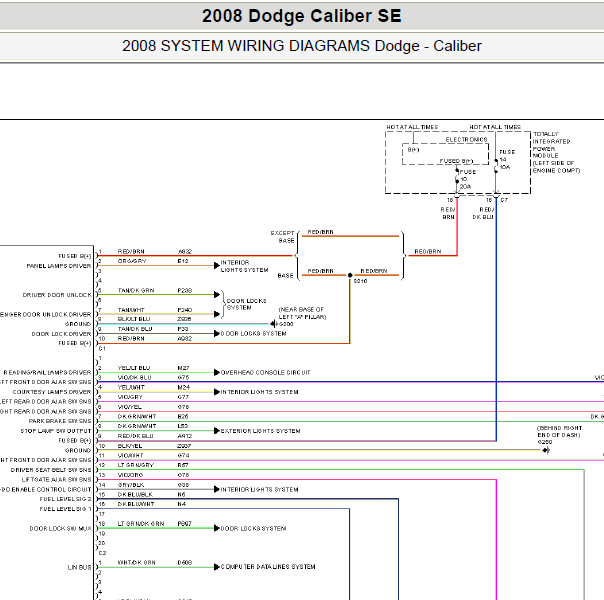Click the 'COMPUTER DATA LINES SYSTEM' reference
This screenshot has width=604, height=600.
268,567
